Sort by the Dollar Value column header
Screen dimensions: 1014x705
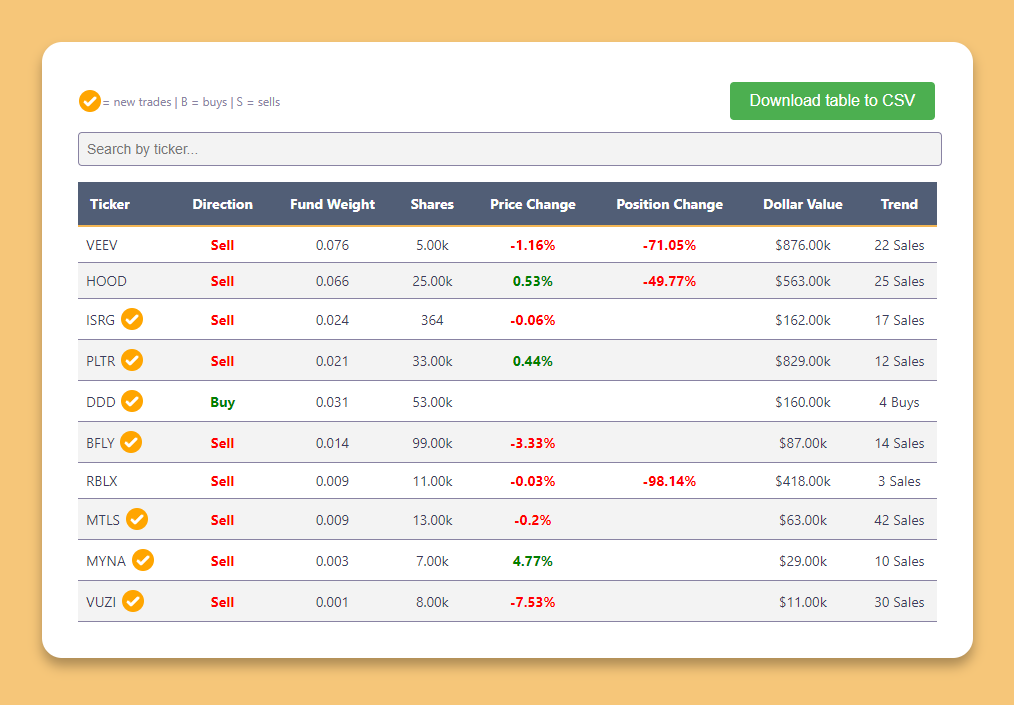(803, 204)
